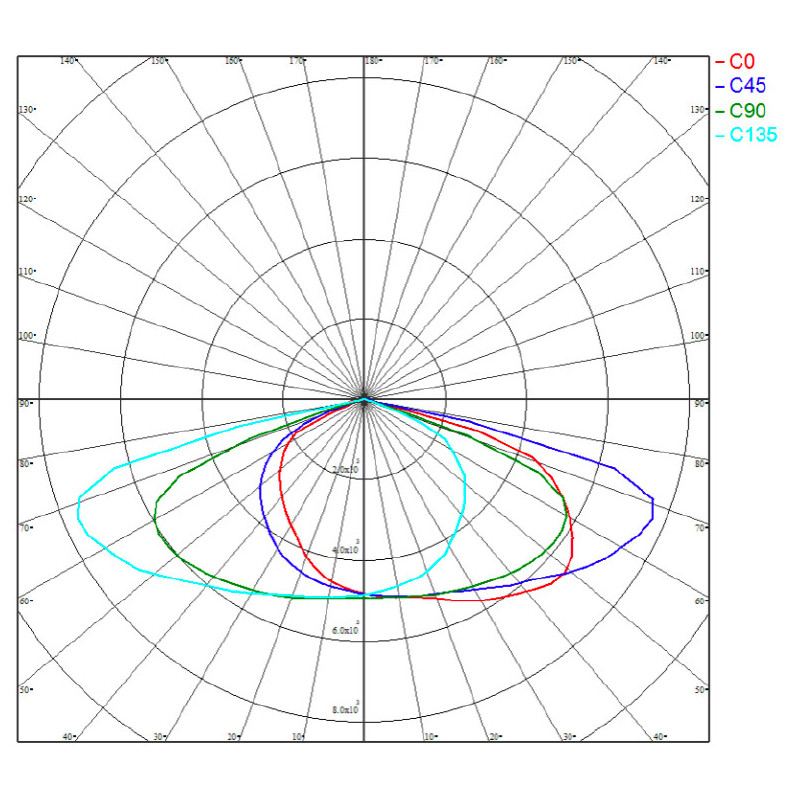Screen dimensions: 800x800
Task: Click the 2.0x10³ radial scale label
Action: point(346,468)
